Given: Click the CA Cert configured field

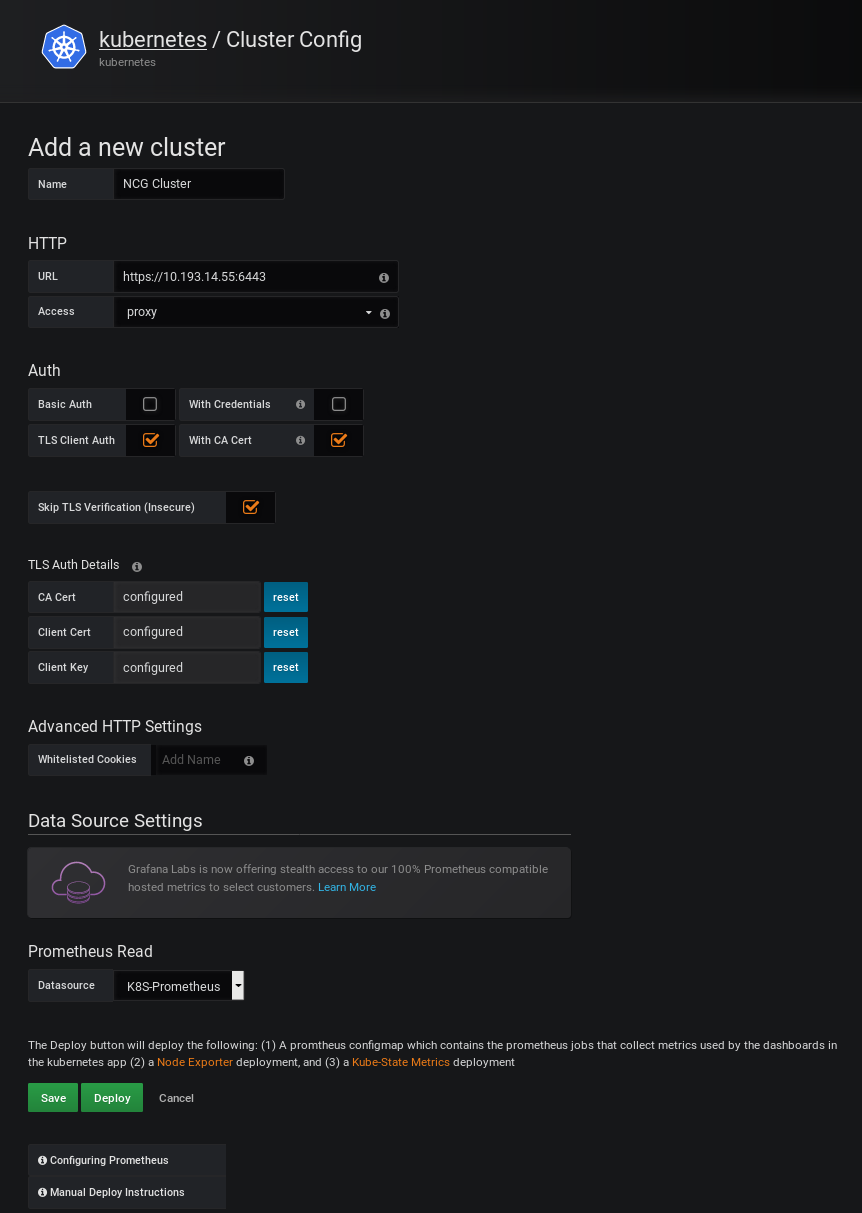Looking at the screenshot, I should coord(187,597).
